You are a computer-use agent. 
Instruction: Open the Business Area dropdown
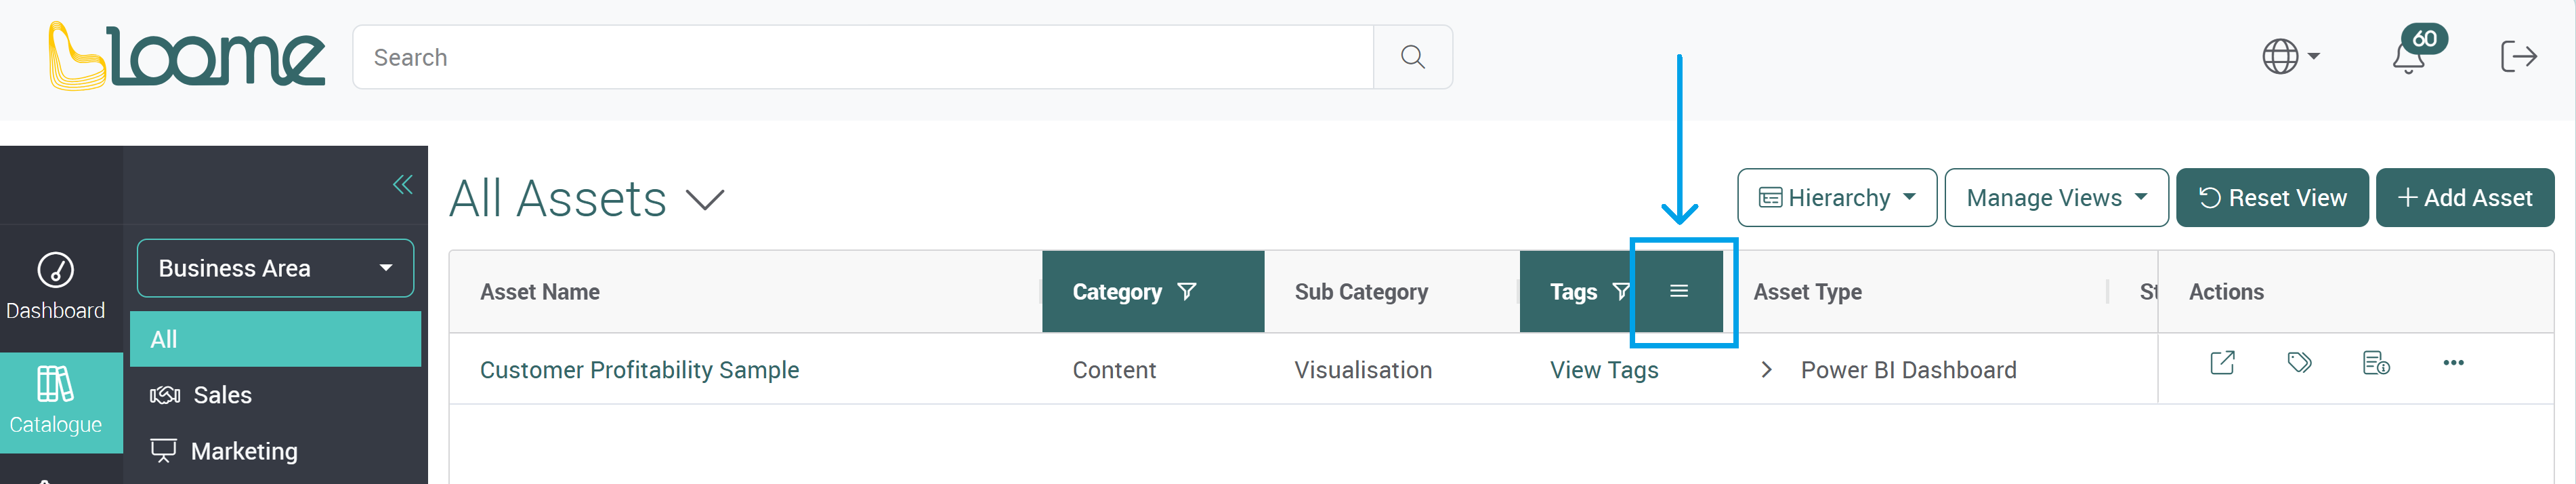click(275, 268)
